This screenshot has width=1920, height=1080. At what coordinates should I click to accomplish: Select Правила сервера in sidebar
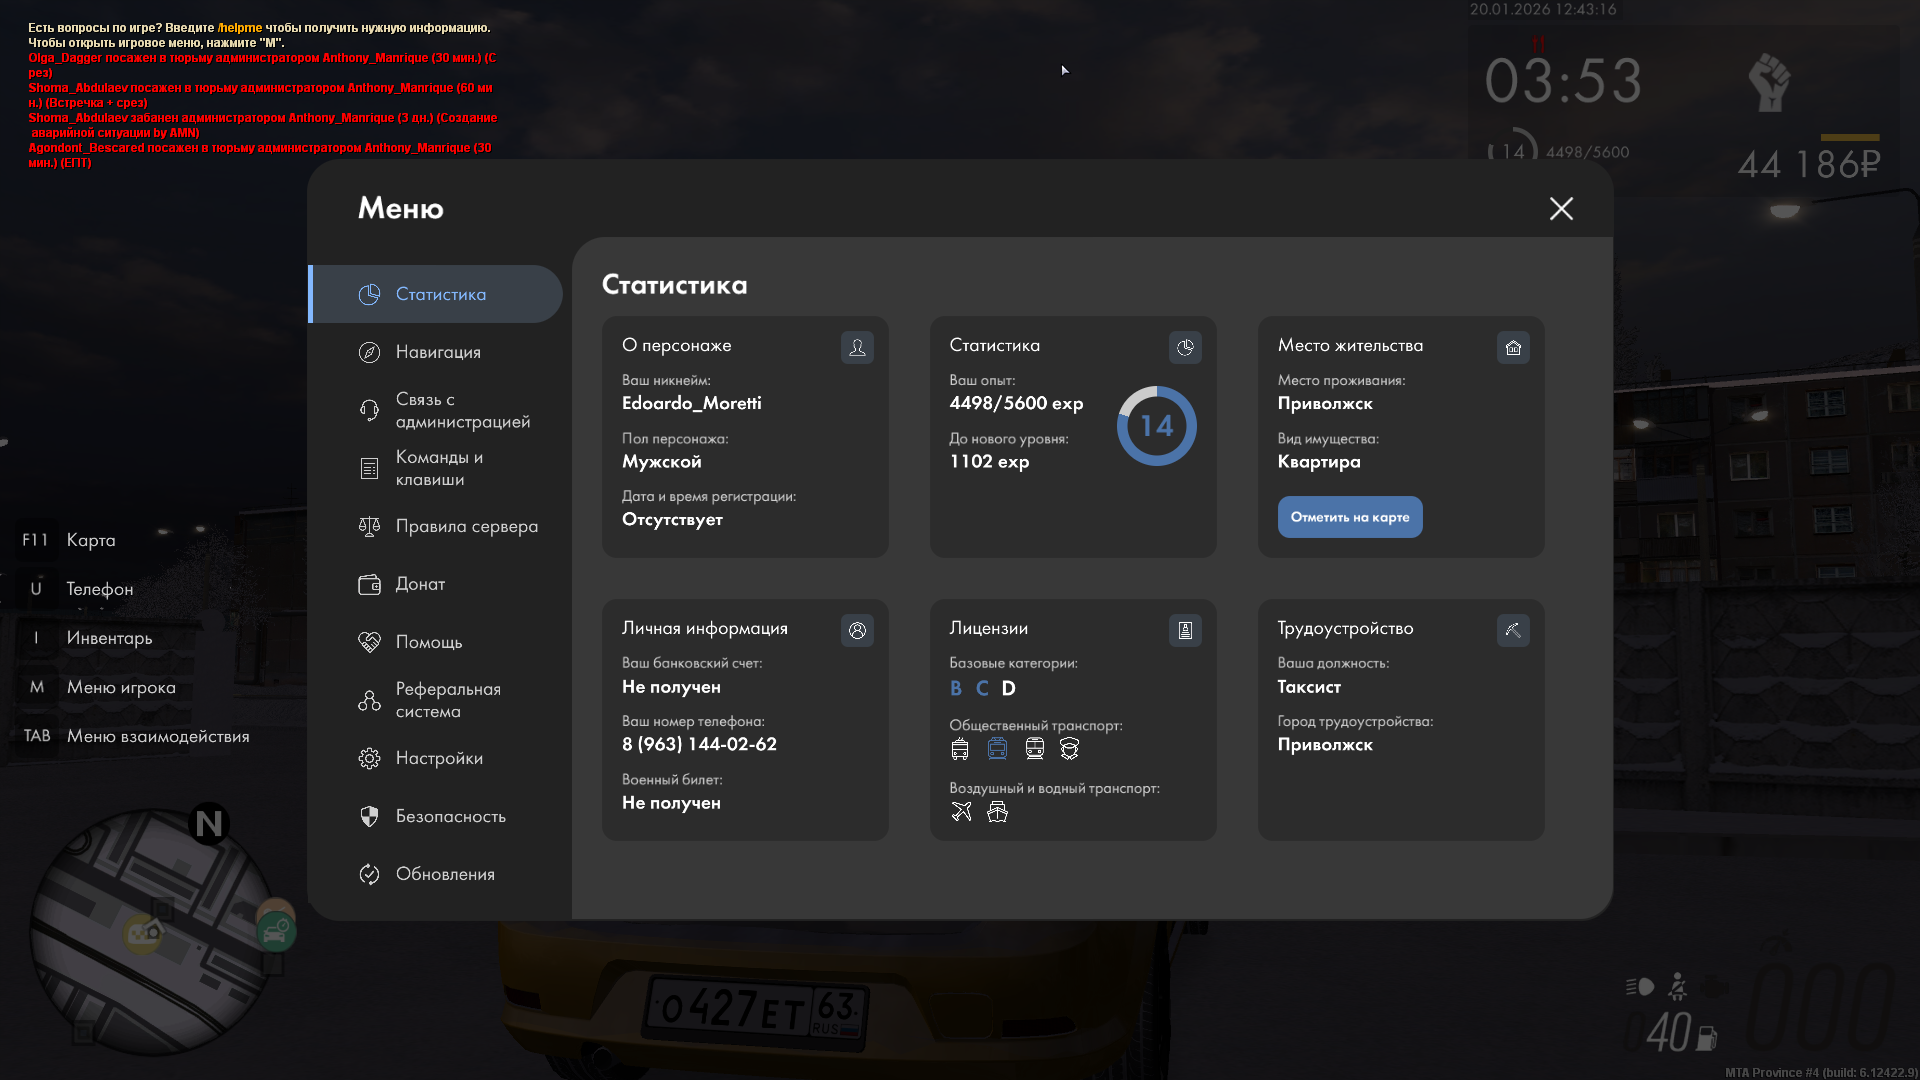(466, 526)
